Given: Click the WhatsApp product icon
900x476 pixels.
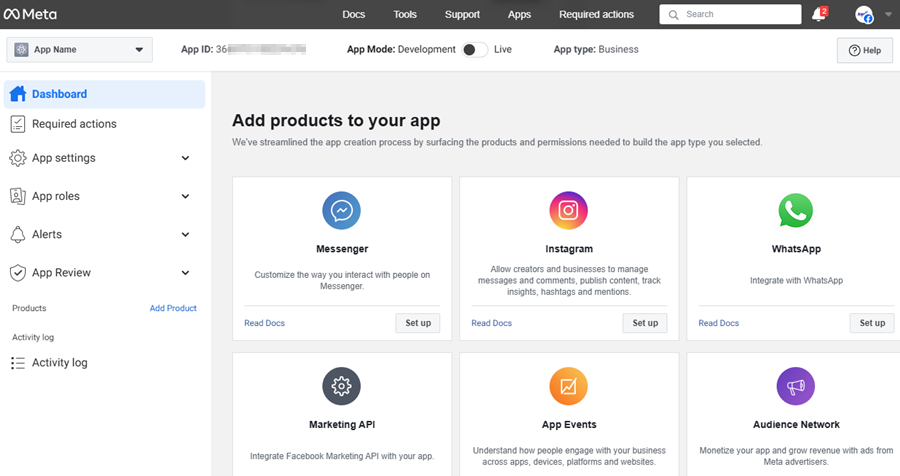Looking at the screenshot, I should coord(796,211).
